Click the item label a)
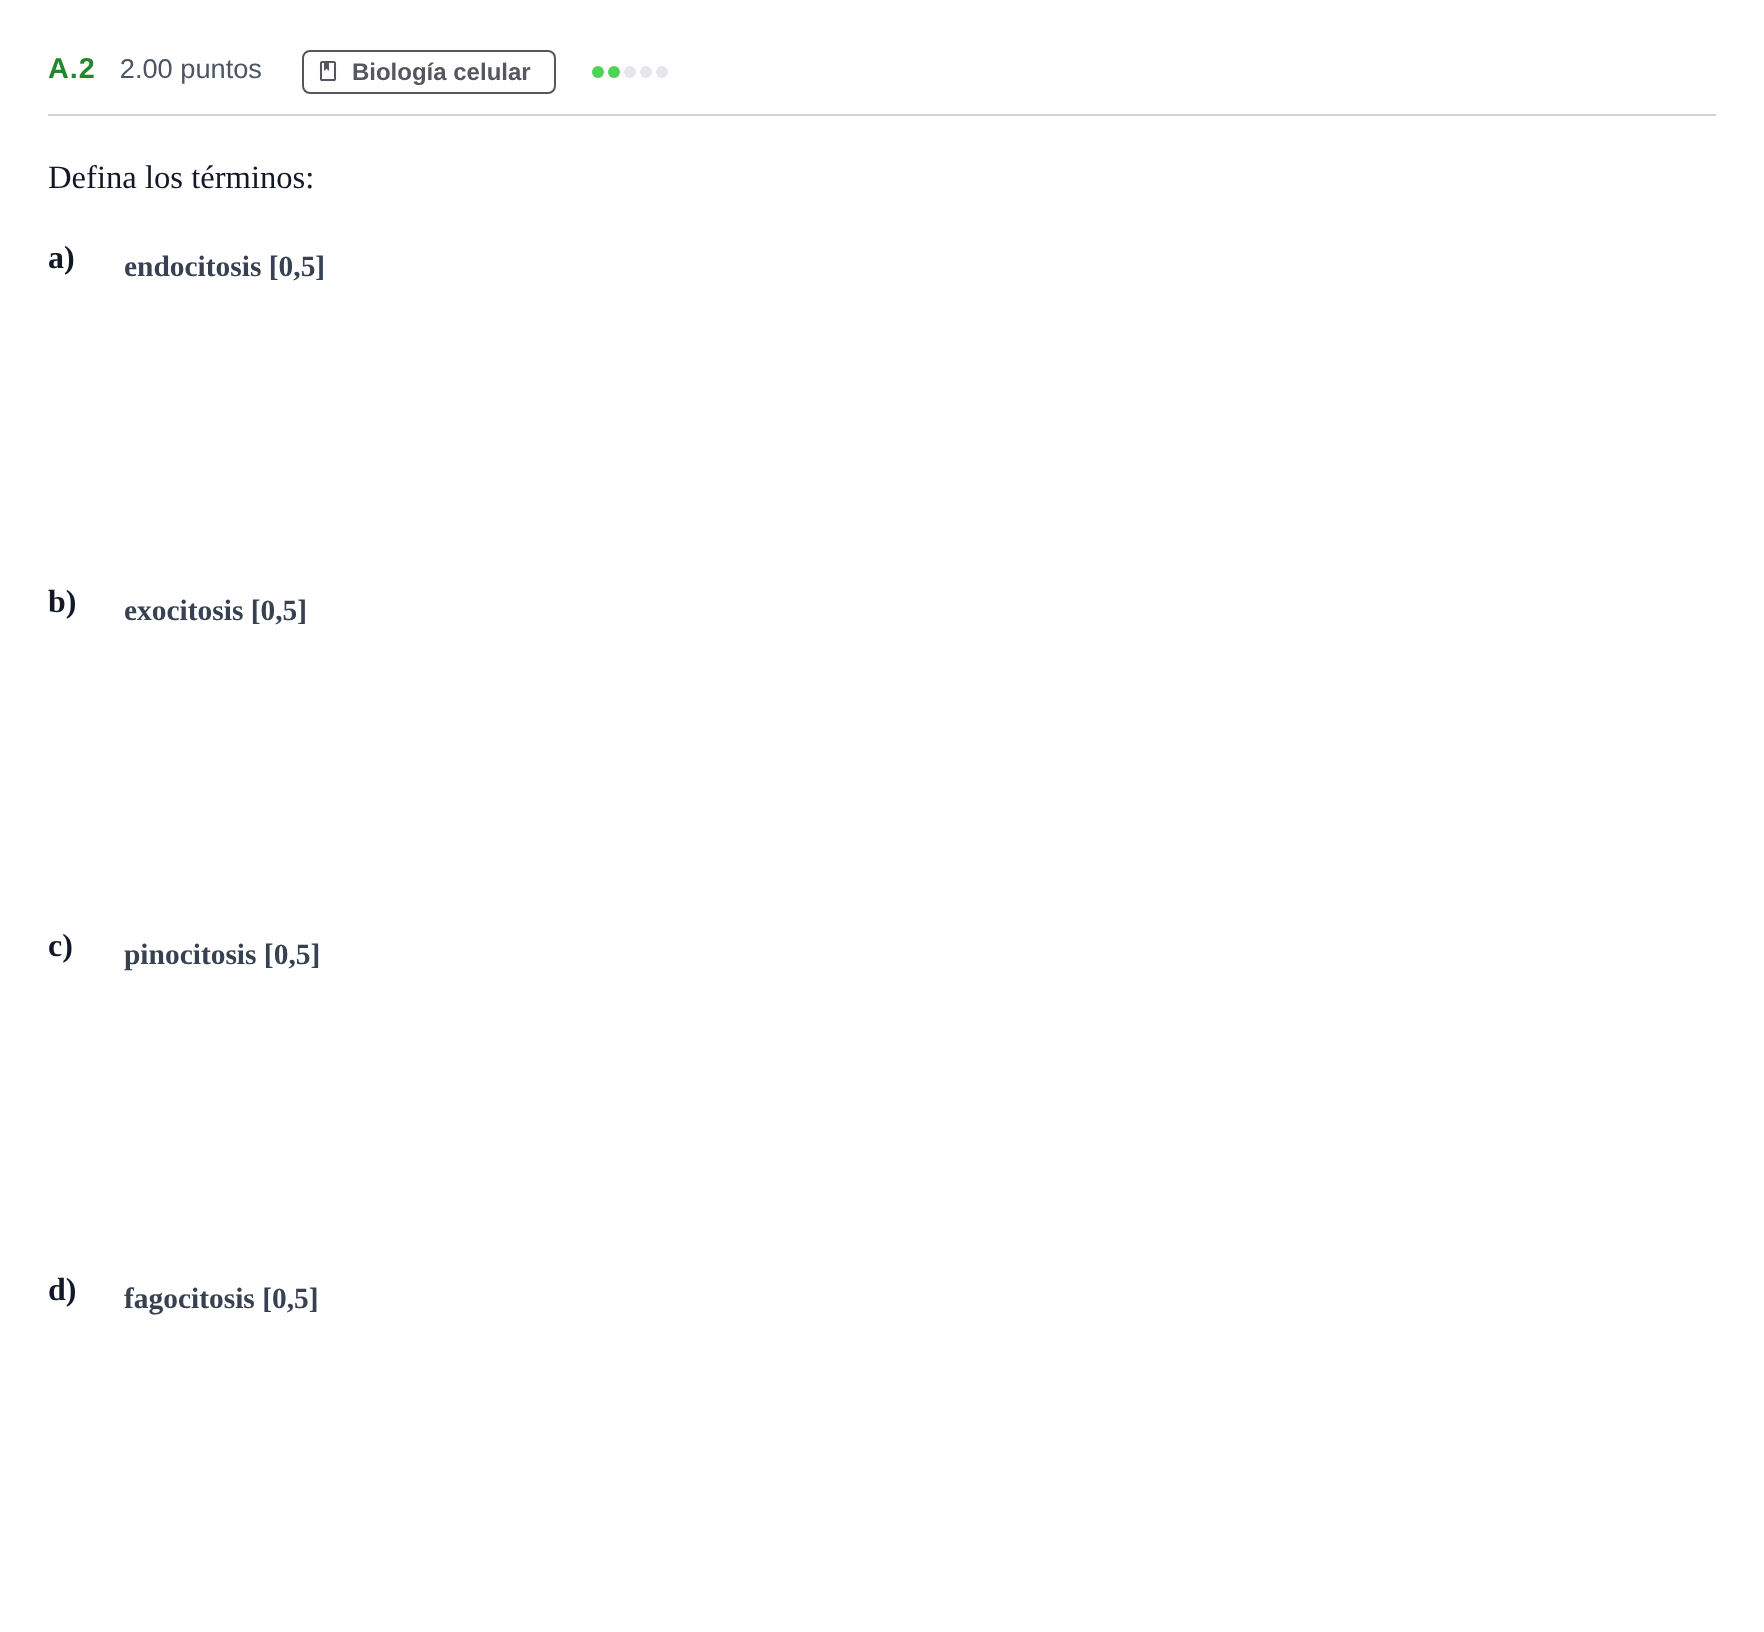The width and height of the screenshot is (1764, 1632). (x=61, y=258)
